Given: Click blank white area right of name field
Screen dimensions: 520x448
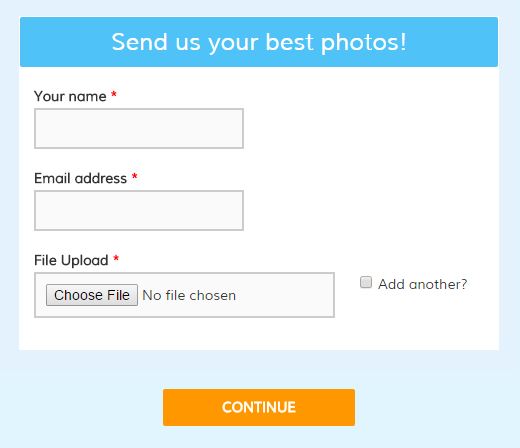Looking at the screenshot, I should 367,128.
